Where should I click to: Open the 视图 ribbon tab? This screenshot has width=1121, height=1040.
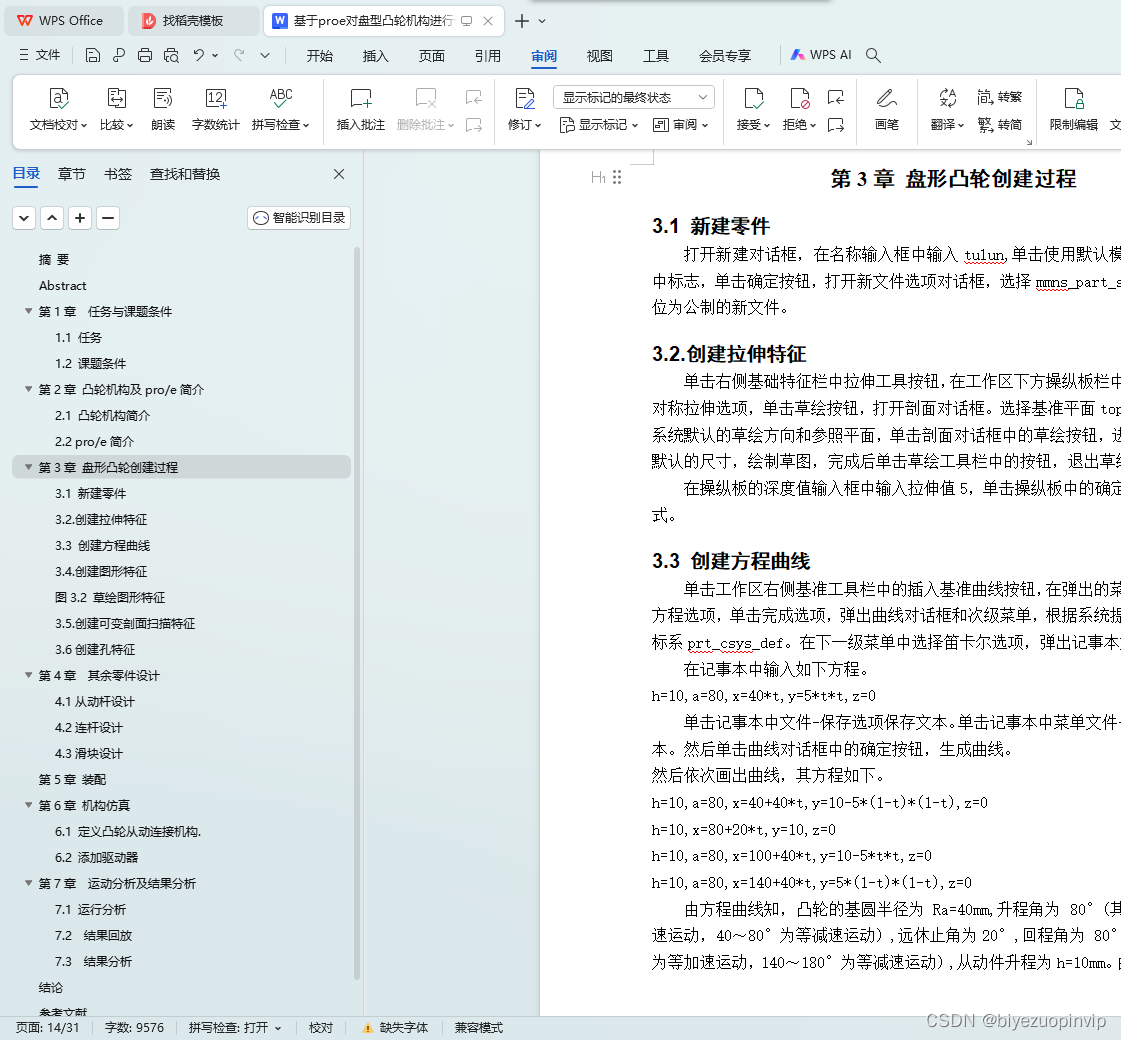pyautogui.click(x=600, y=56)
